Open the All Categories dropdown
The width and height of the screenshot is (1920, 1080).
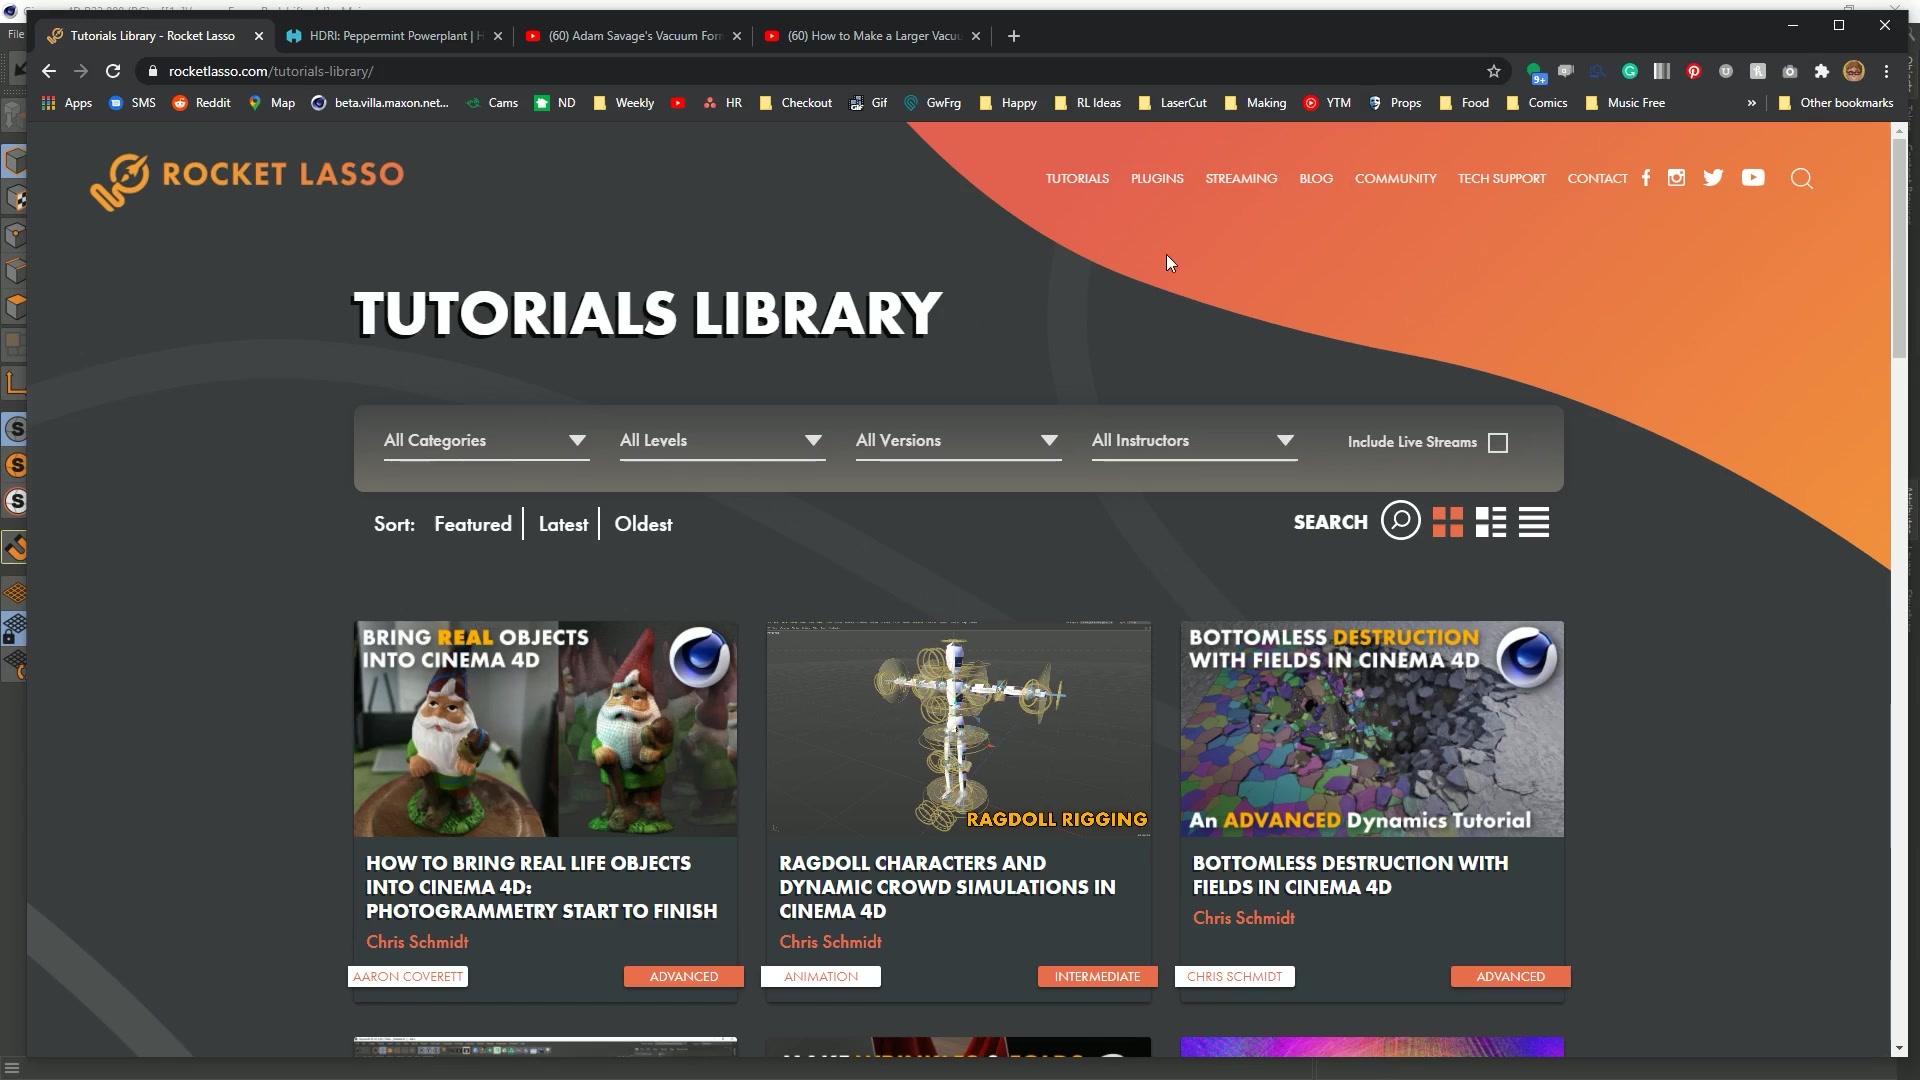(x=486, y=440)
